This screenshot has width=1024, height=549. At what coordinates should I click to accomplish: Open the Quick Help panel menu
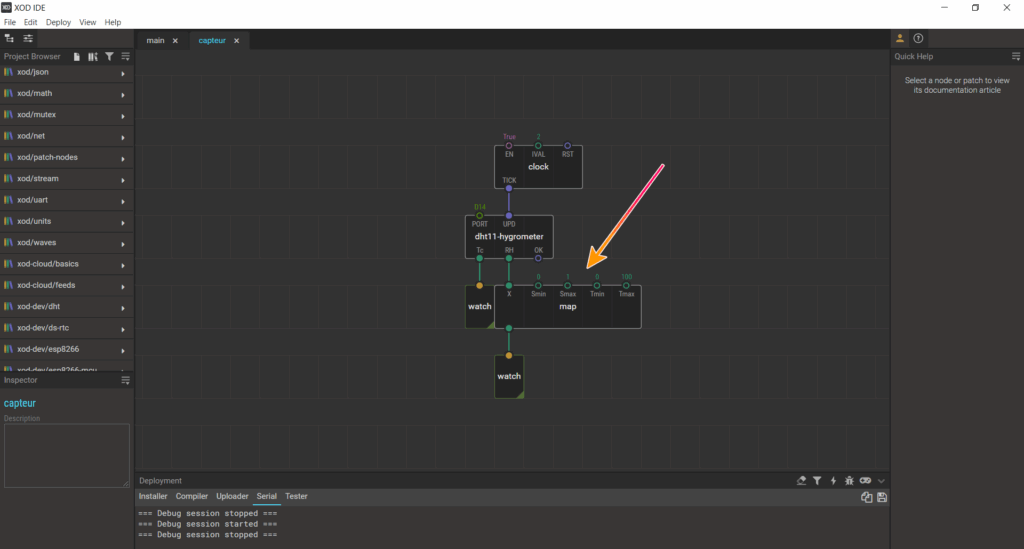click(1016, 57)
